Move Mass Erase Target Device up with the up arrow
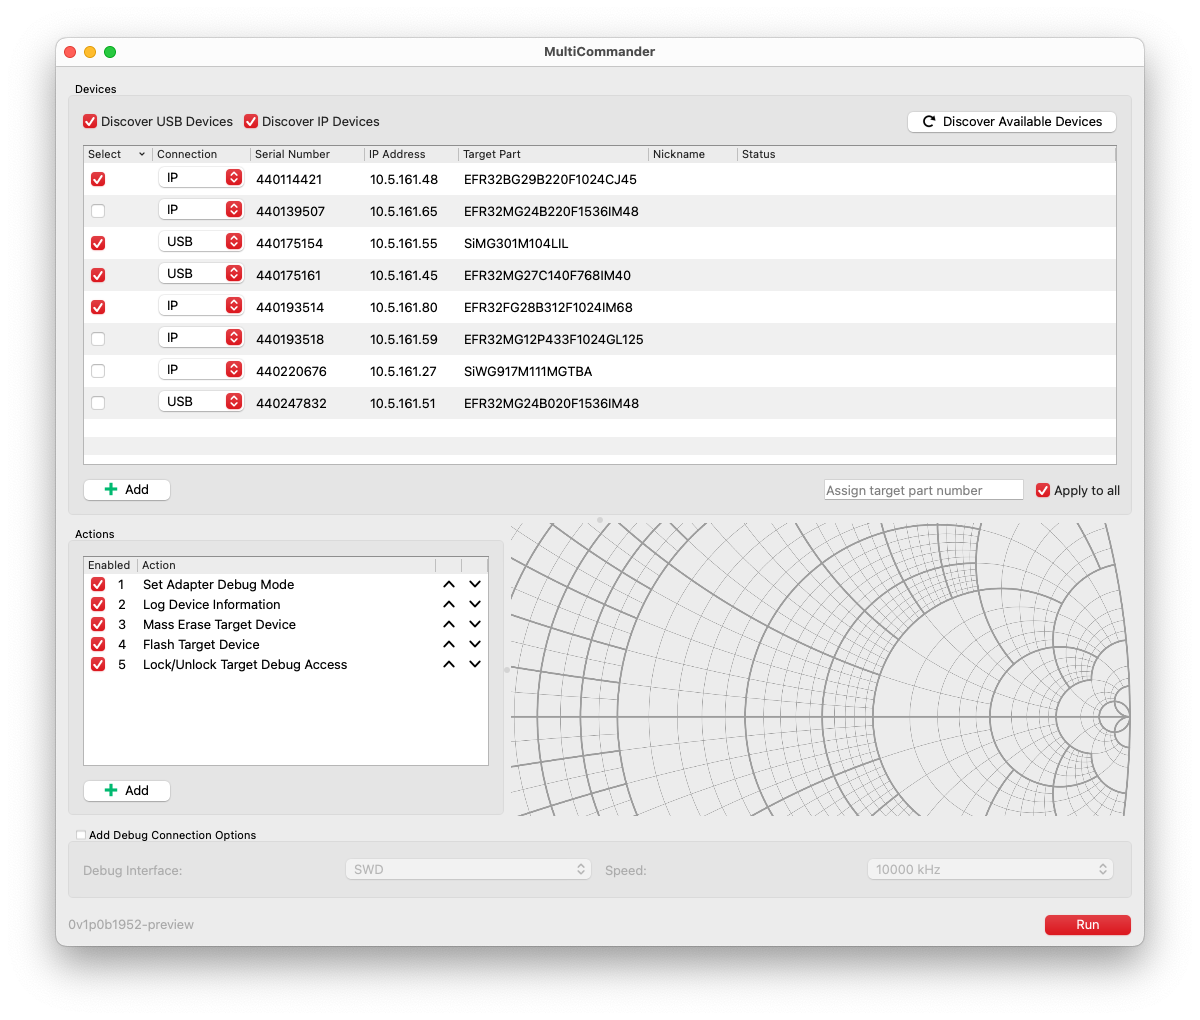1200x1020 pixels. pyautogui.click(x=448, y=623)
